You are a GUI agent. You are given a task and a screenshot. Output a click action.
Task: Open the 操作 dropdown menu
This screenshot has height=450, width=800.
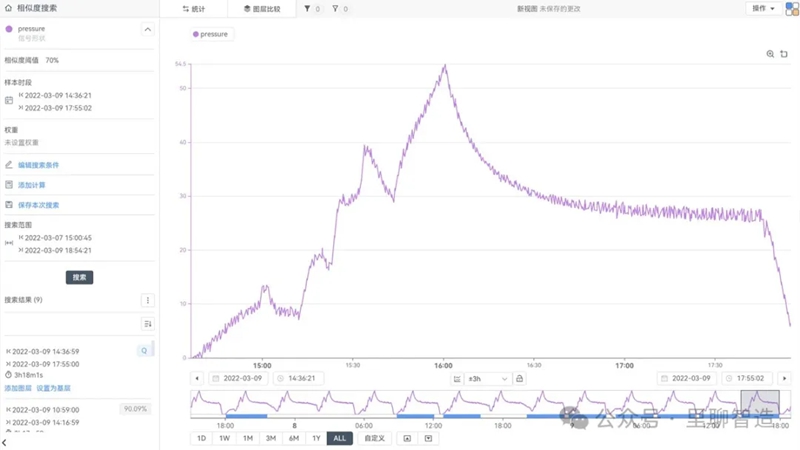(764, 8)
